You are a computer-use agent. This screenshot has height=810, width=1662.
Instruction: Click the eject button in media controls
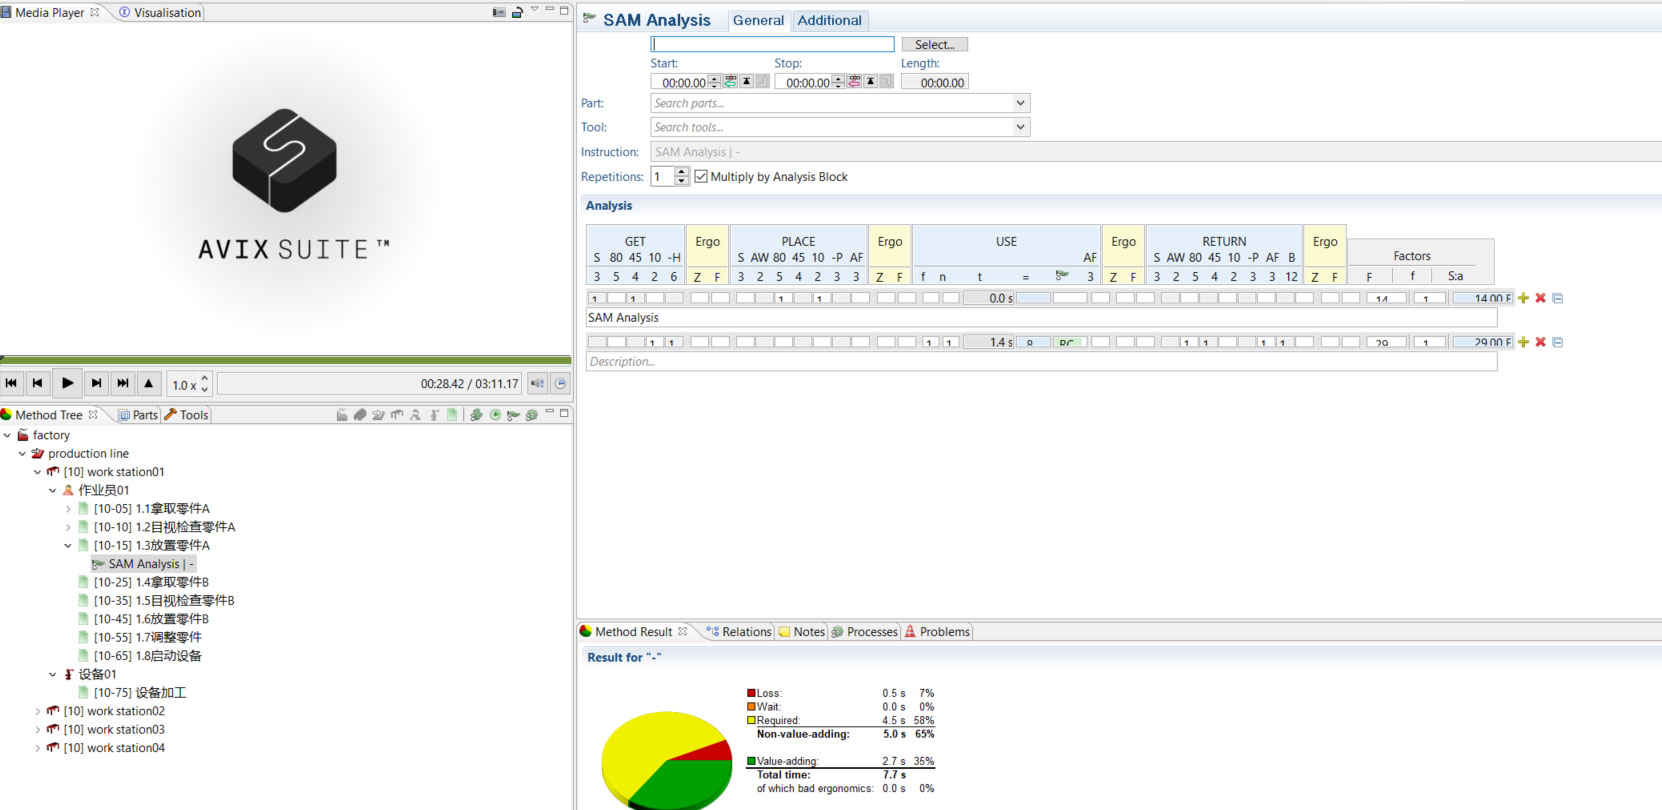[149, 383]
